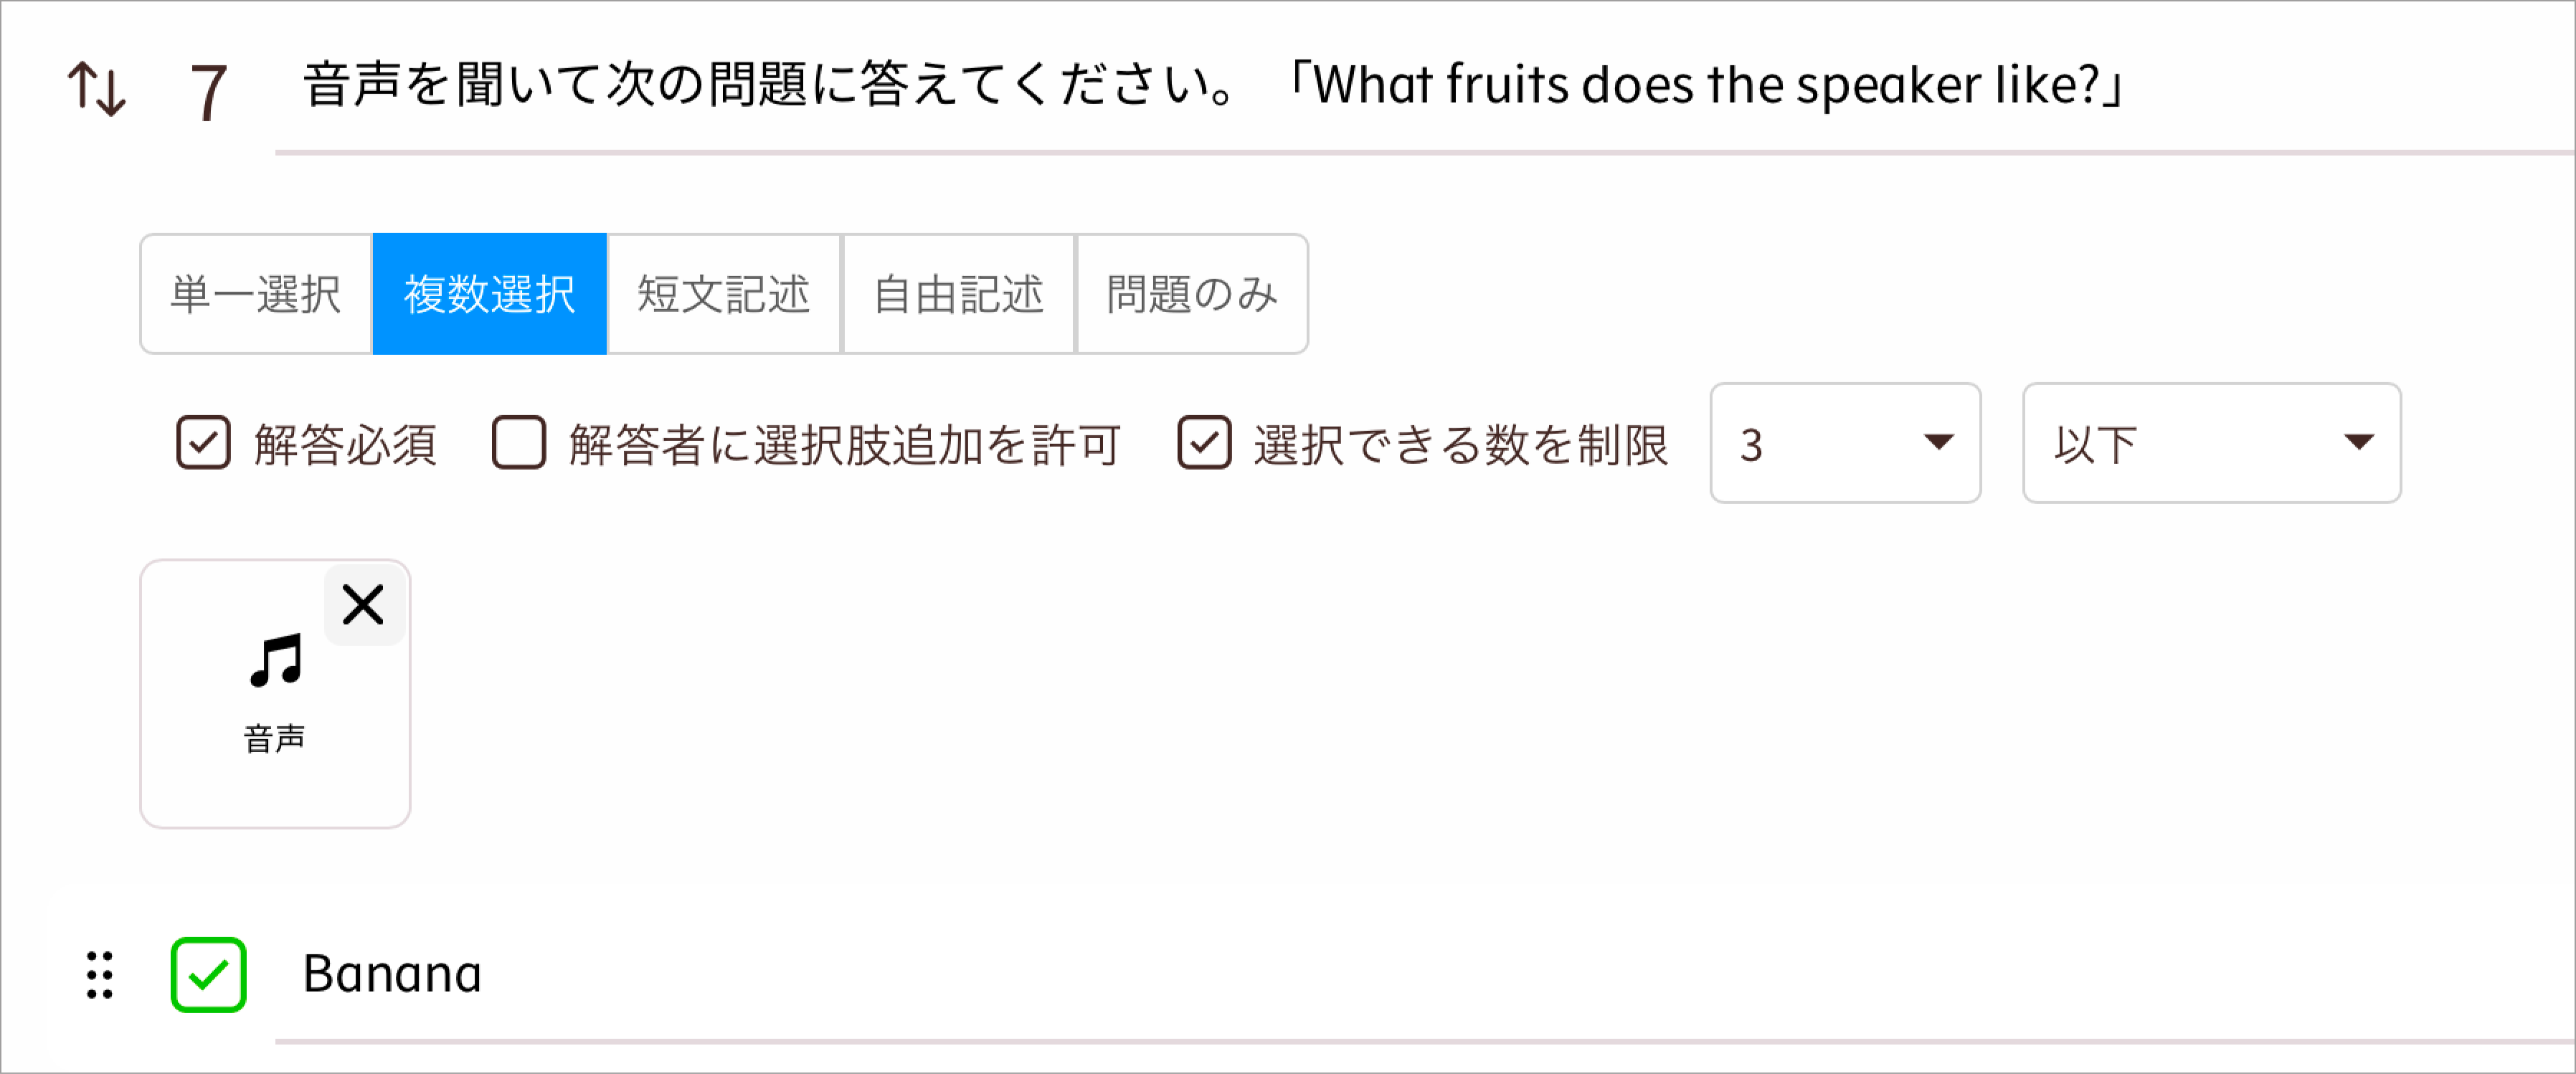This screenshot has width=2576, height=1074.
Task: Click the 解答必須 label text
Action: click(345, 444)
